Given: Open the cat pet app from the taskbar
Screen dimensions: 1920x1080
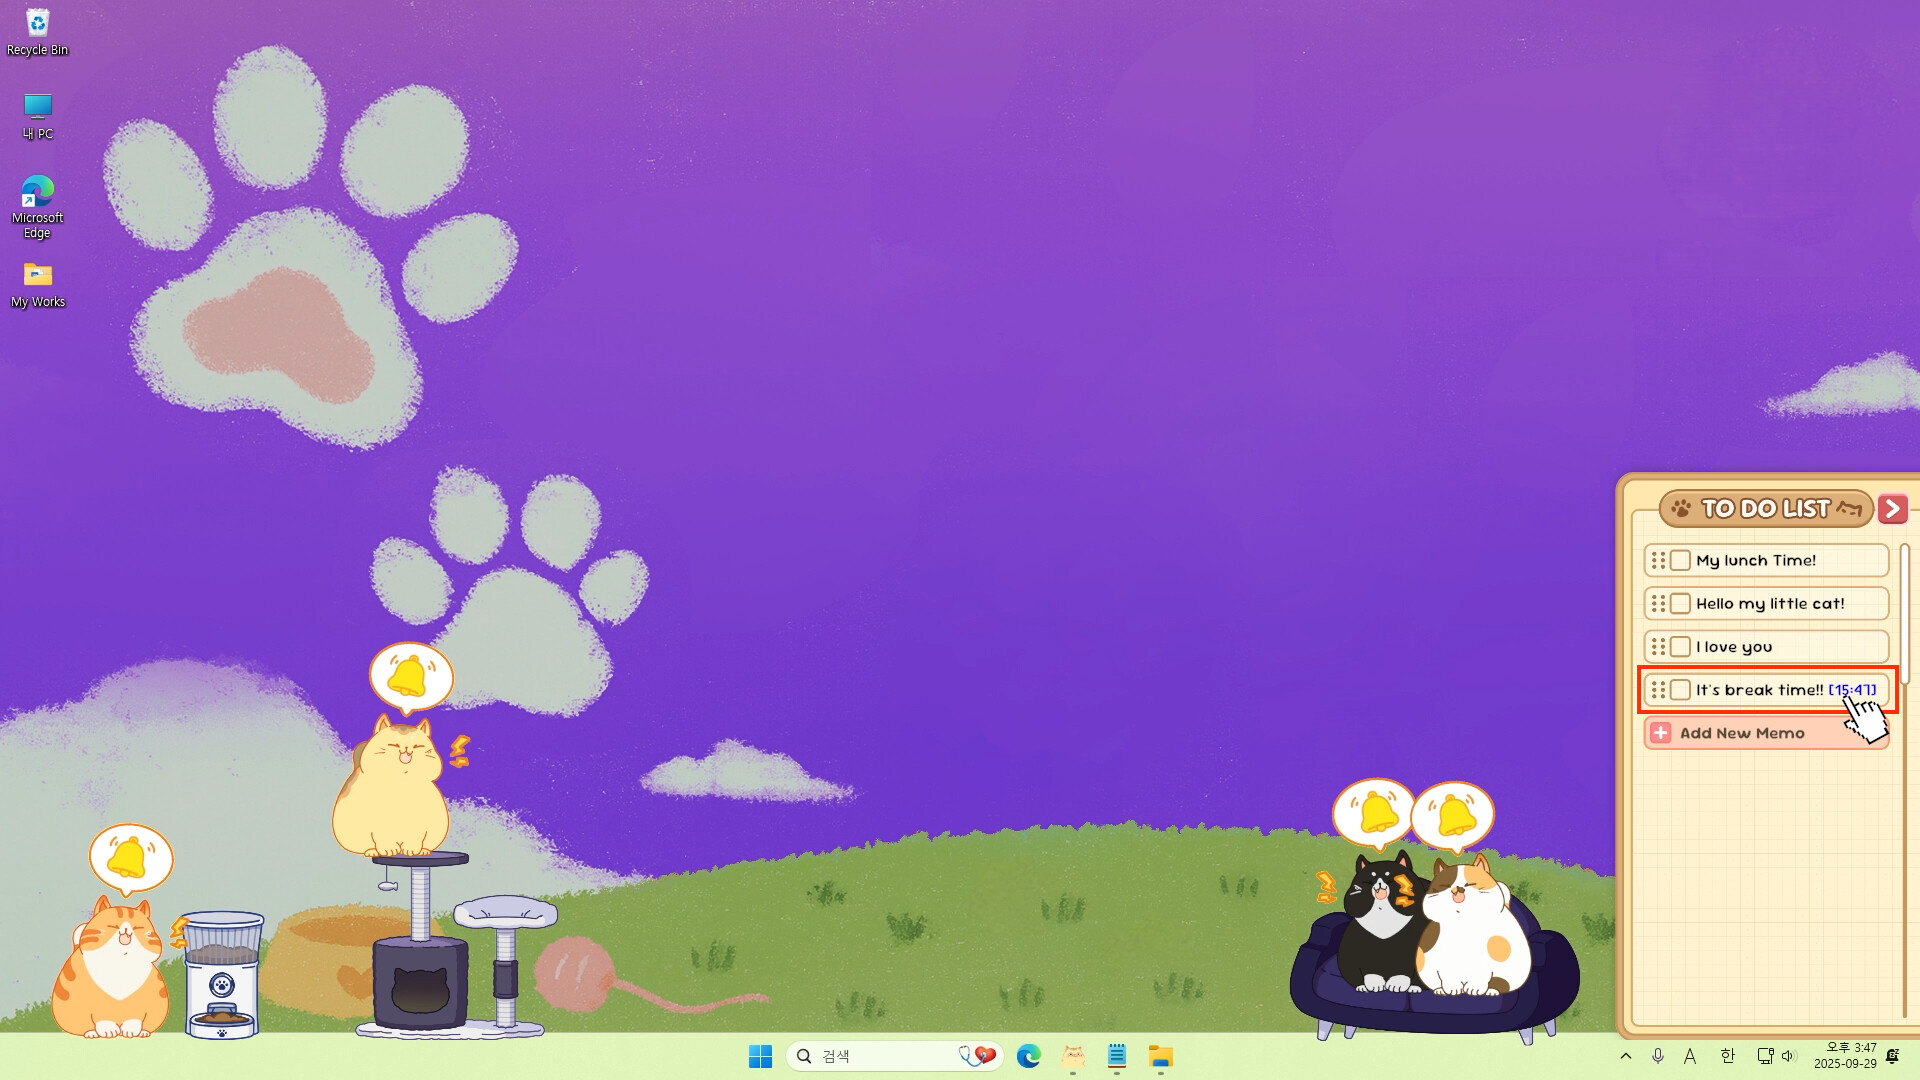Looking at the screenshot, I should click(x=1073, y=1056).
